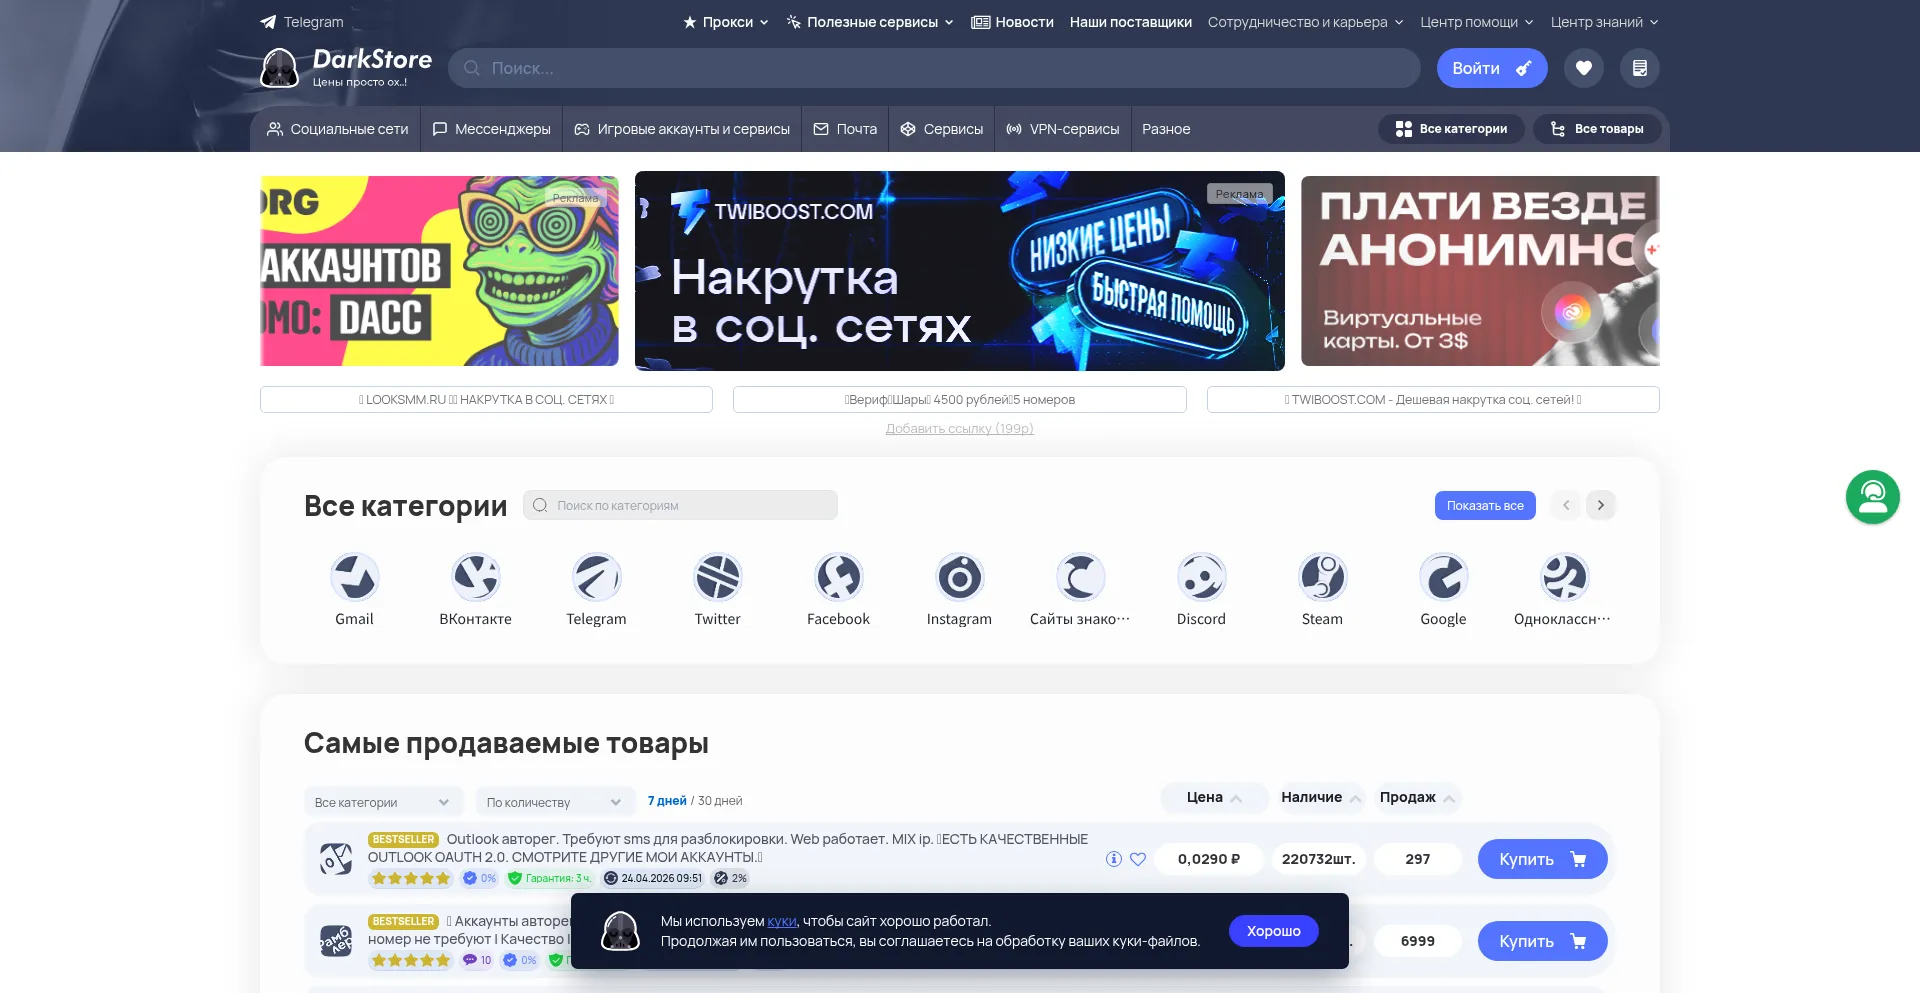This screenshot has width=1920, height=993.
Task: Click the Все категории button in the nav bar
Action: (x=1452, y=129)
